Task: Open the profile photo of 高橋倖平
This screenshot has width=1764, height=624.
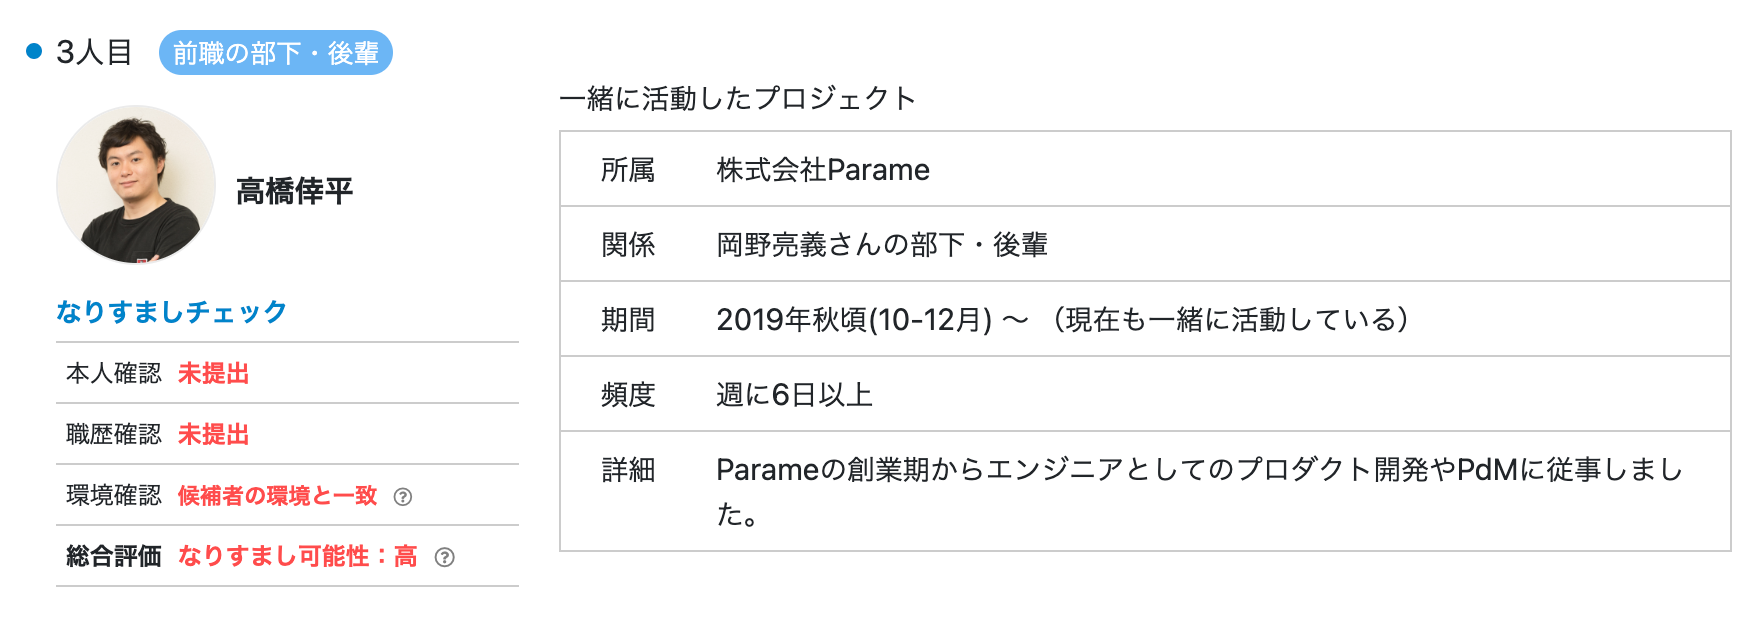Action: click(136, 185)
